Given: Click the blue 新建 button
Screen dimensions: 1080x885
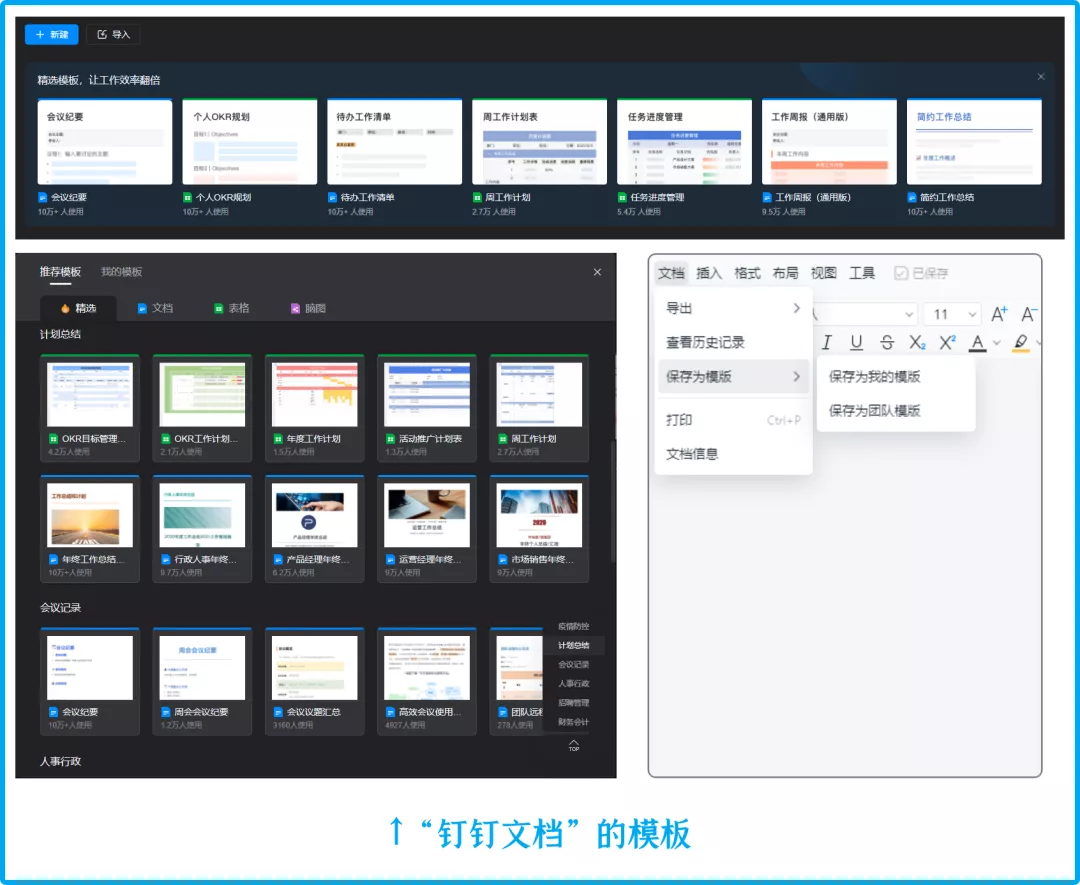Looking at the screenshot, I should (52, 34).
